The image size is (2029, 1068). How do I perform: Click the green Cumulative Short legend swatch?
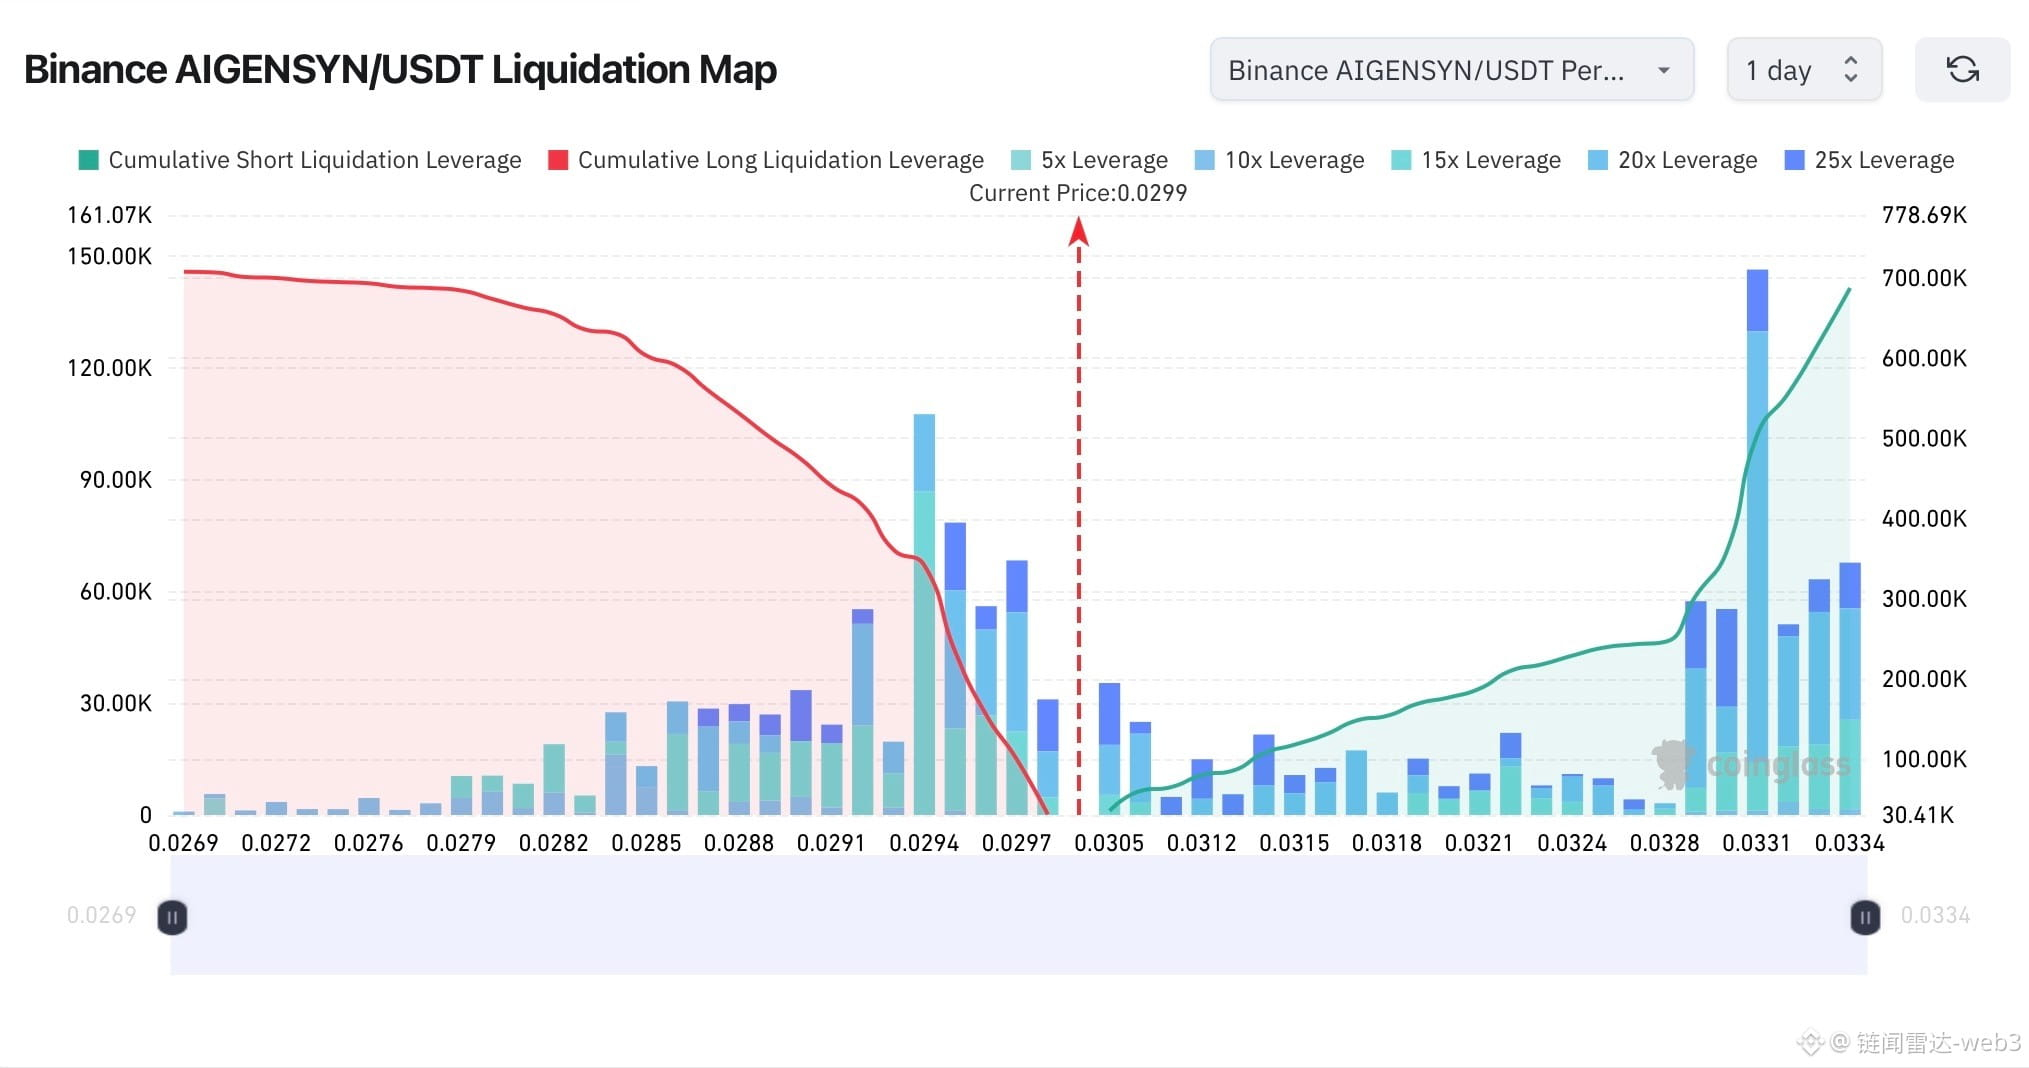[x=89, y=160]
